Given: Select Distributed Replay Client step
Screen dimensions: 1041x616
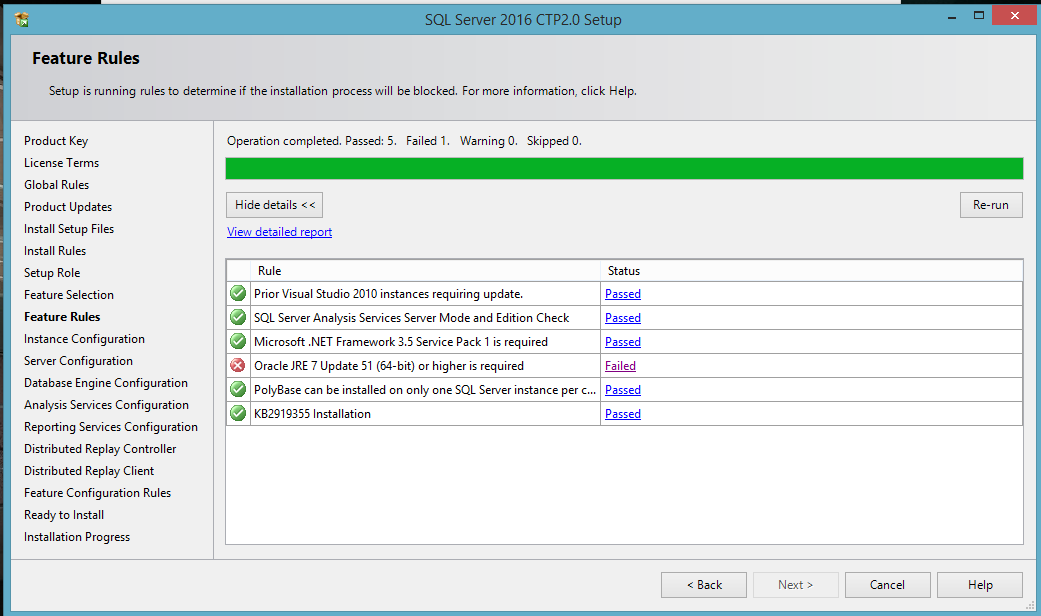Looking at the screenshot, I should (x=89, y=470).
